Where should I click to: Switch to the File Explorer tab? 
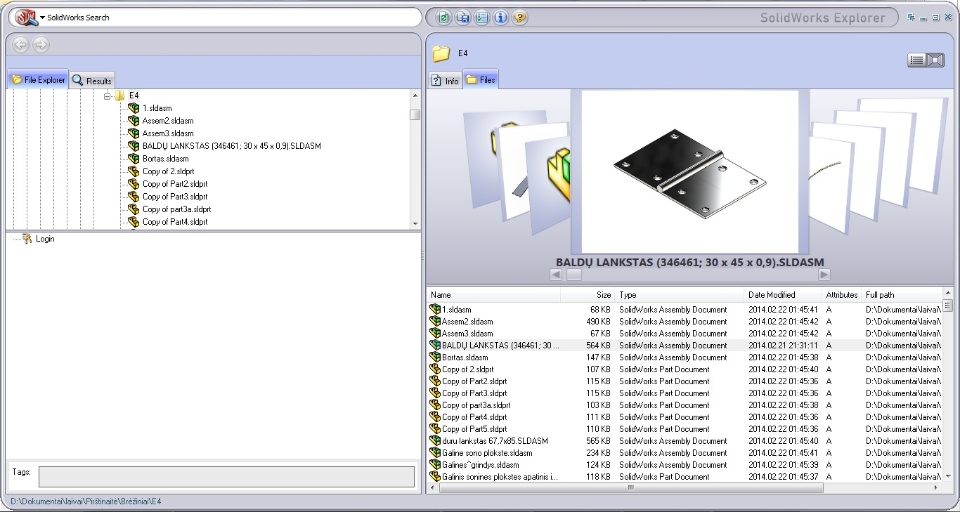coord(38,80)
